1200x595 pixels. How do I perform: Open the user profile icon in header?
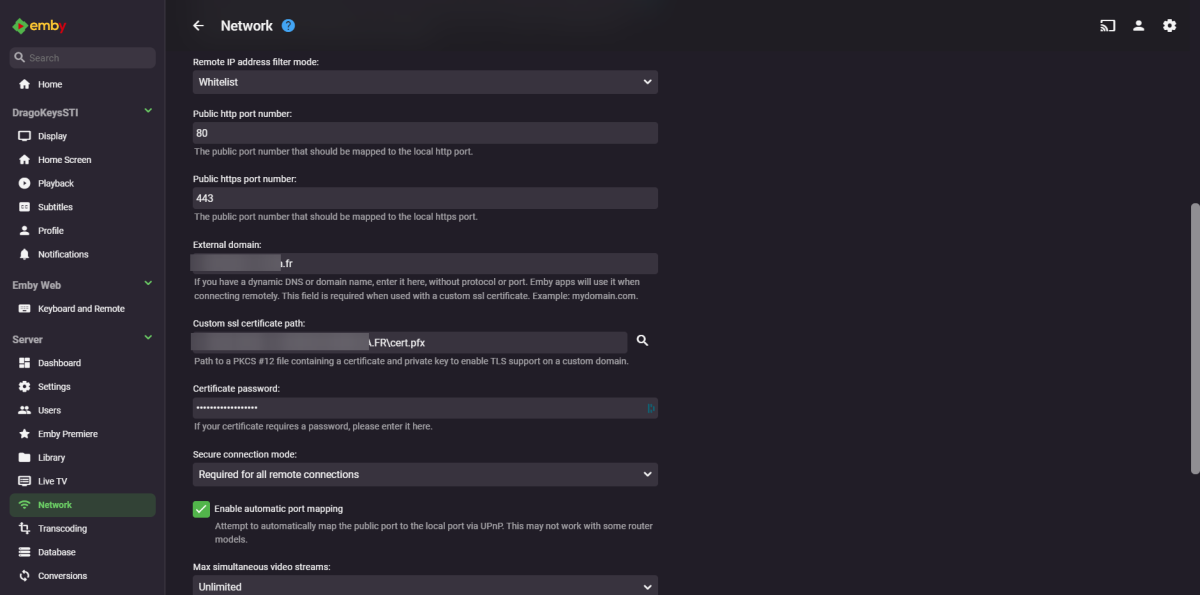click(1138, 26)
